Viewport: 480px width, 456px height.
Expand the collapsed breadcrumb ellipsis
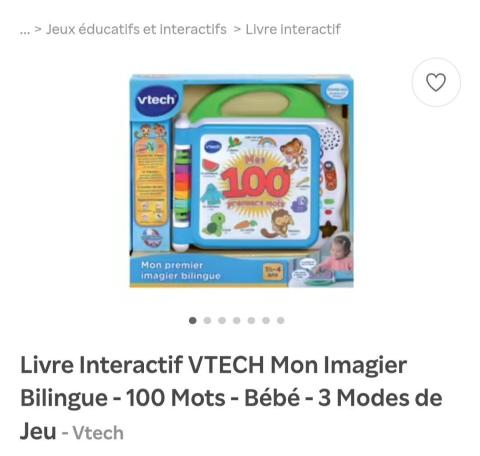pos(25,30)
